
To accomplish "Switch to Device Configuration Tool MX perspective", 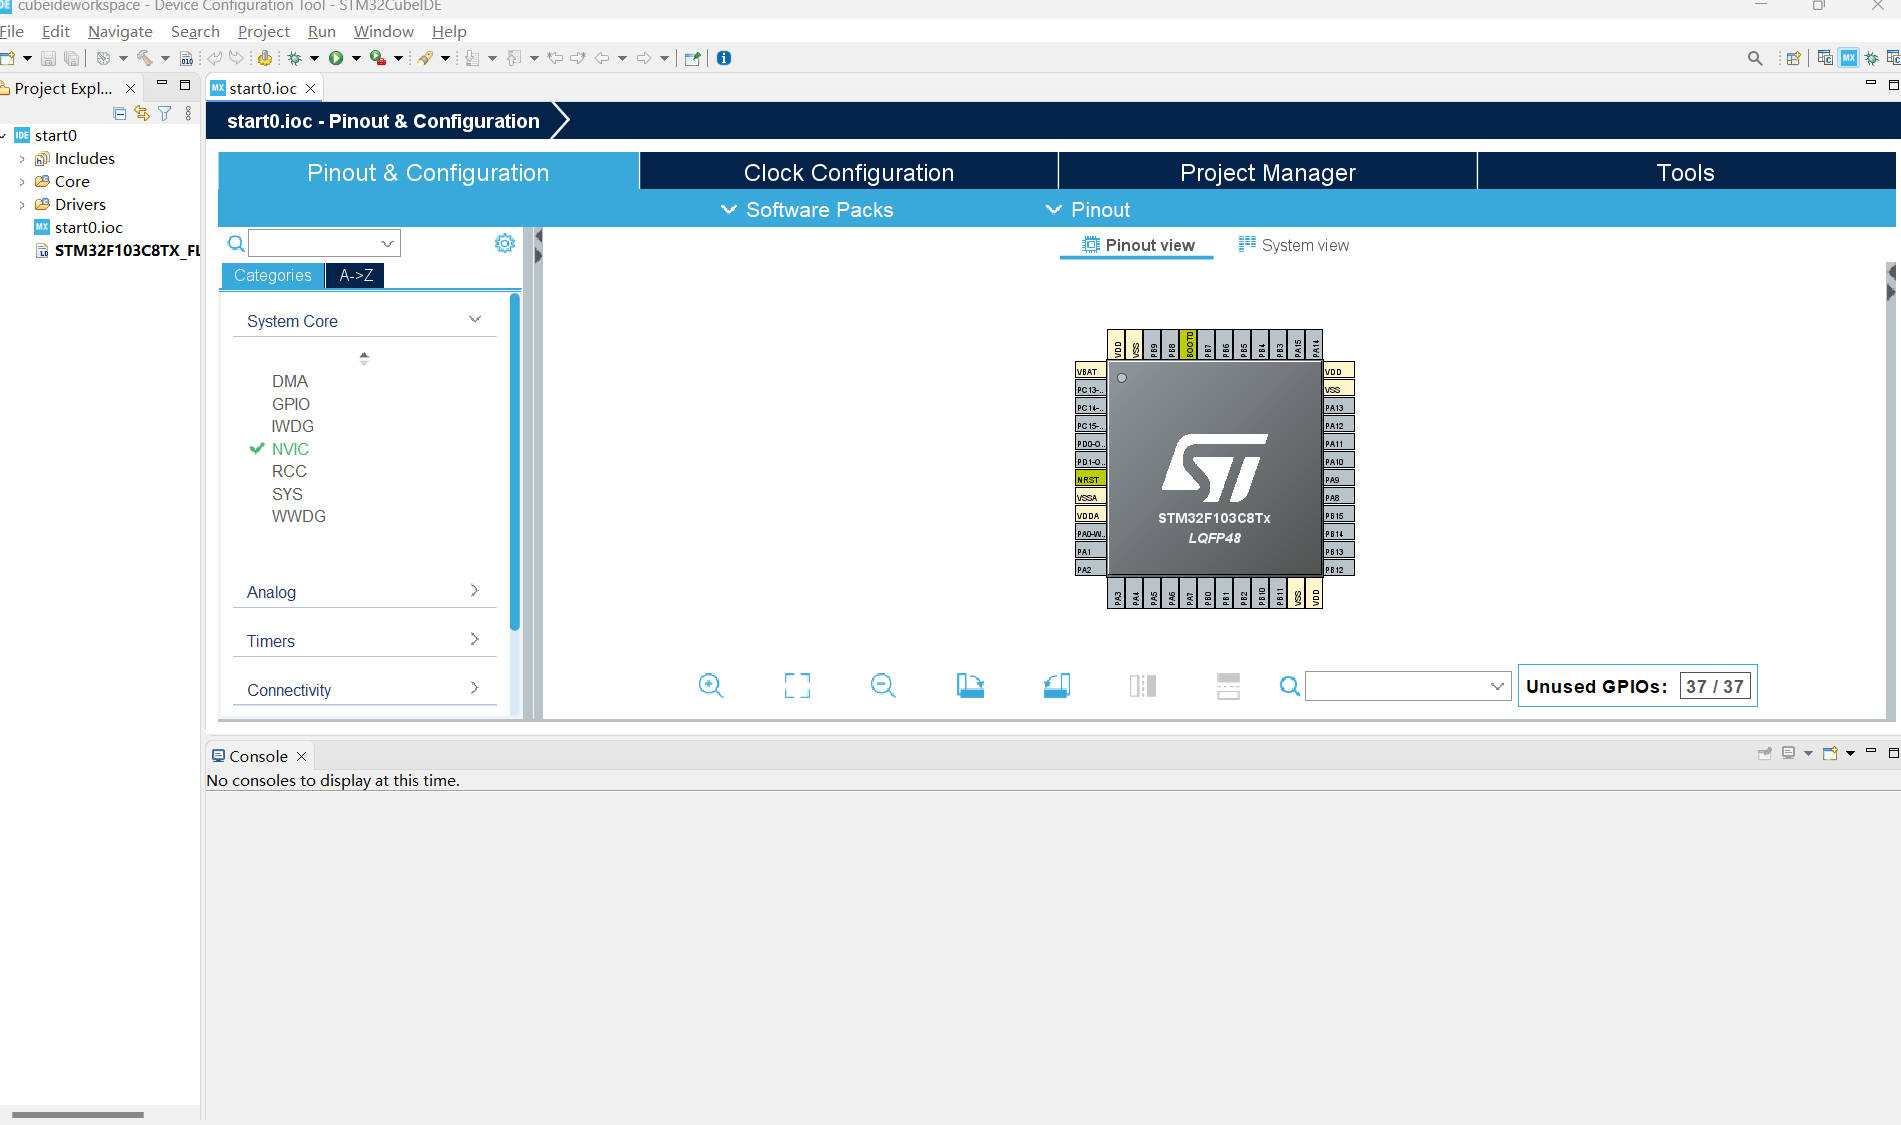I will (x=1848, y=58).
